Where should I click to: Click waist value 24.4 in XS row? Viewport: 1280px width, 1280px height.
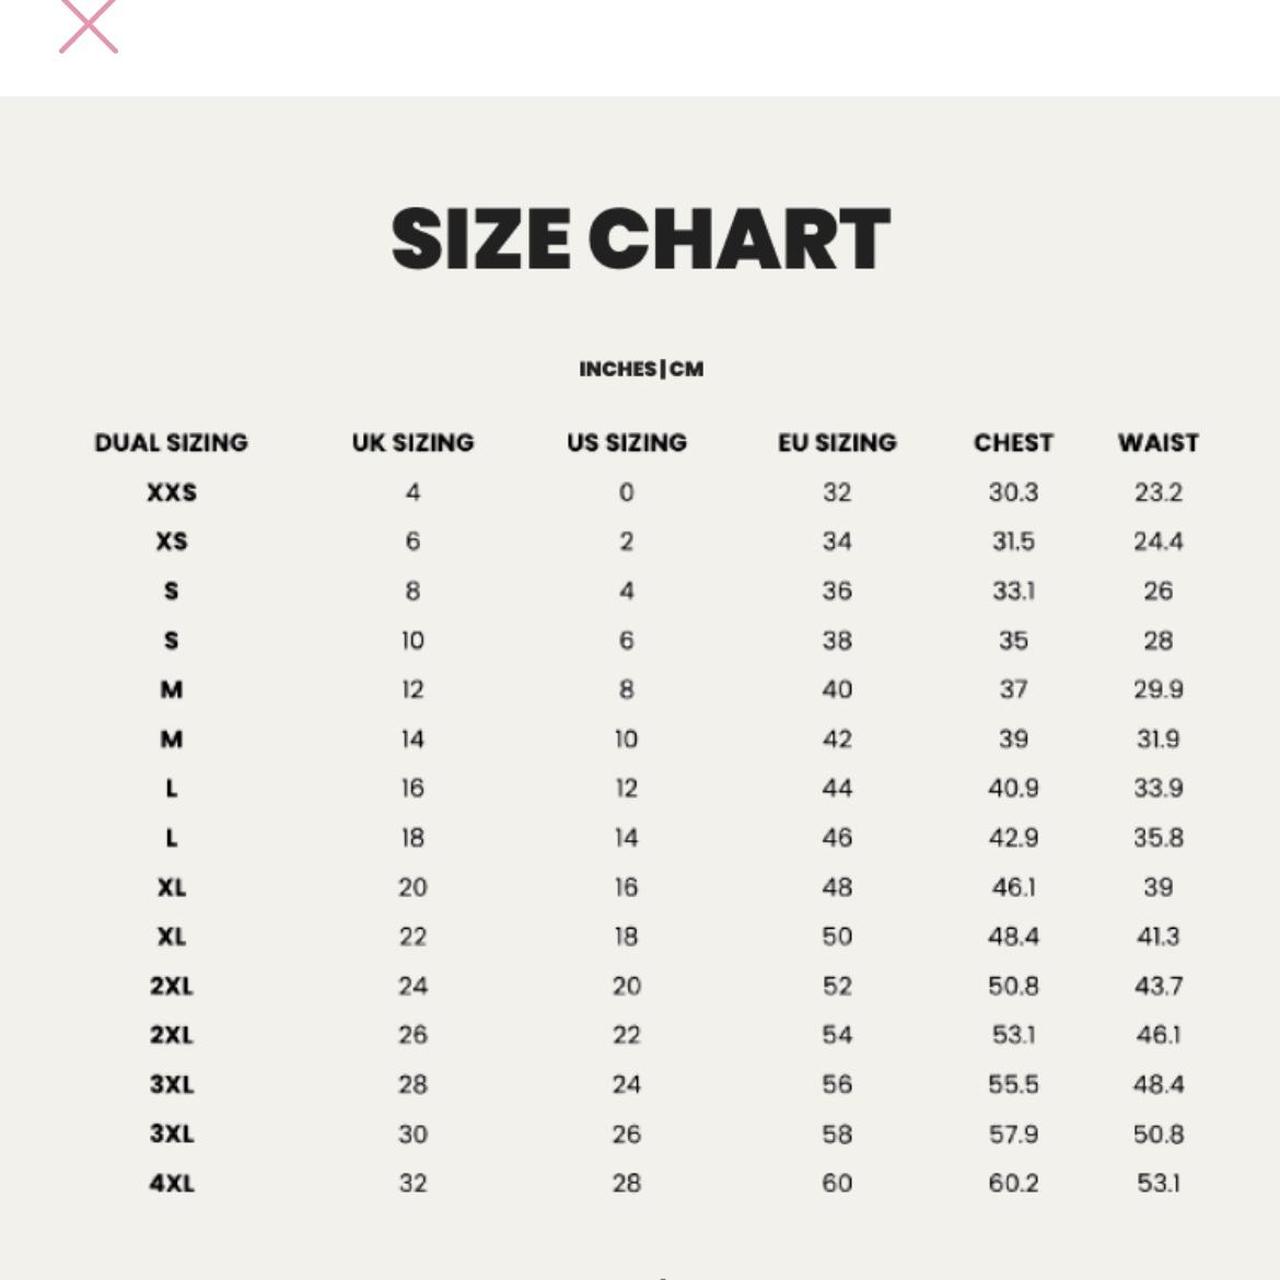click(1158, 541)
